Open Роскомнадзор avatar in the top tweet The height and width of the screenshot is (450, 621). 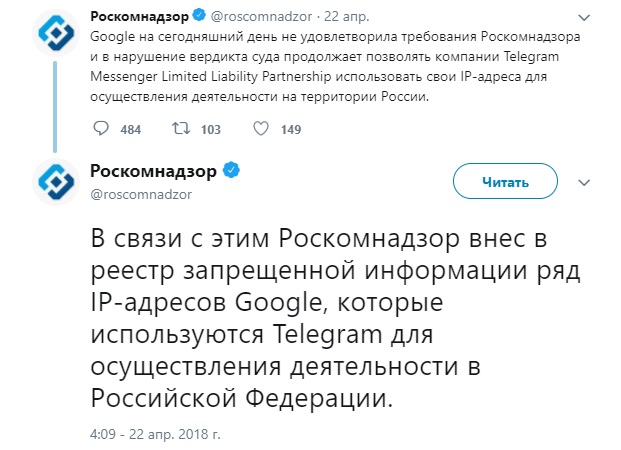pyautogui.click(x=56, y=32)
